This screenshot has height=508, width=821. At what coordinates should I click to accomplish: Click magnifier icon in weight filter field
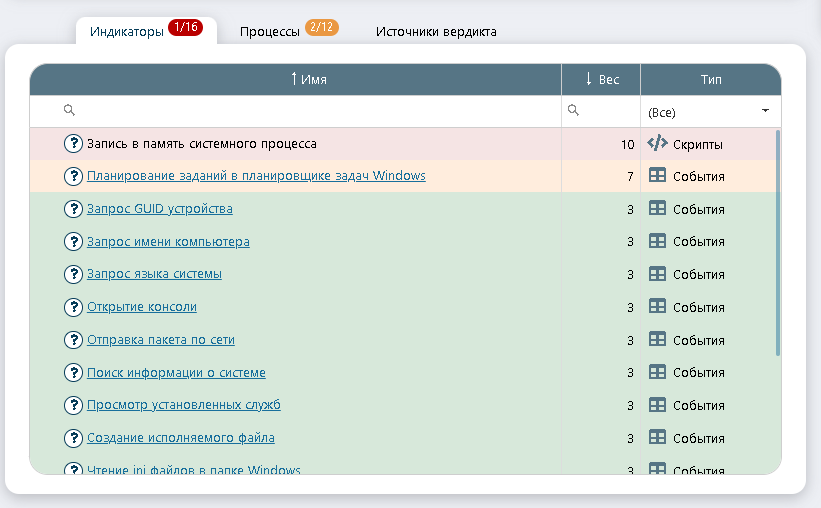[573, 111]
